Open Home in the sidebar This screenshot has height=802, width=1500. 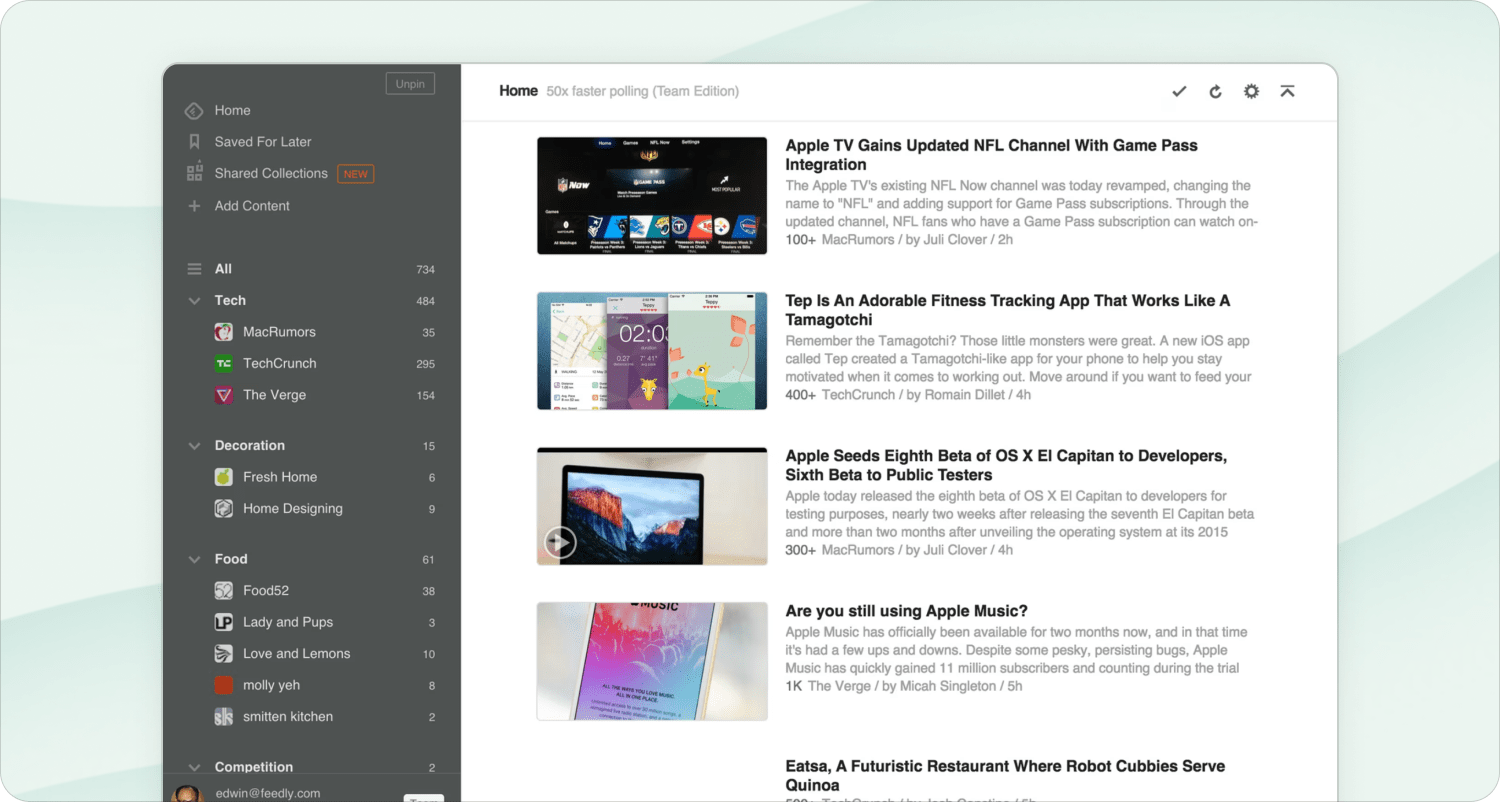point(233,110)
